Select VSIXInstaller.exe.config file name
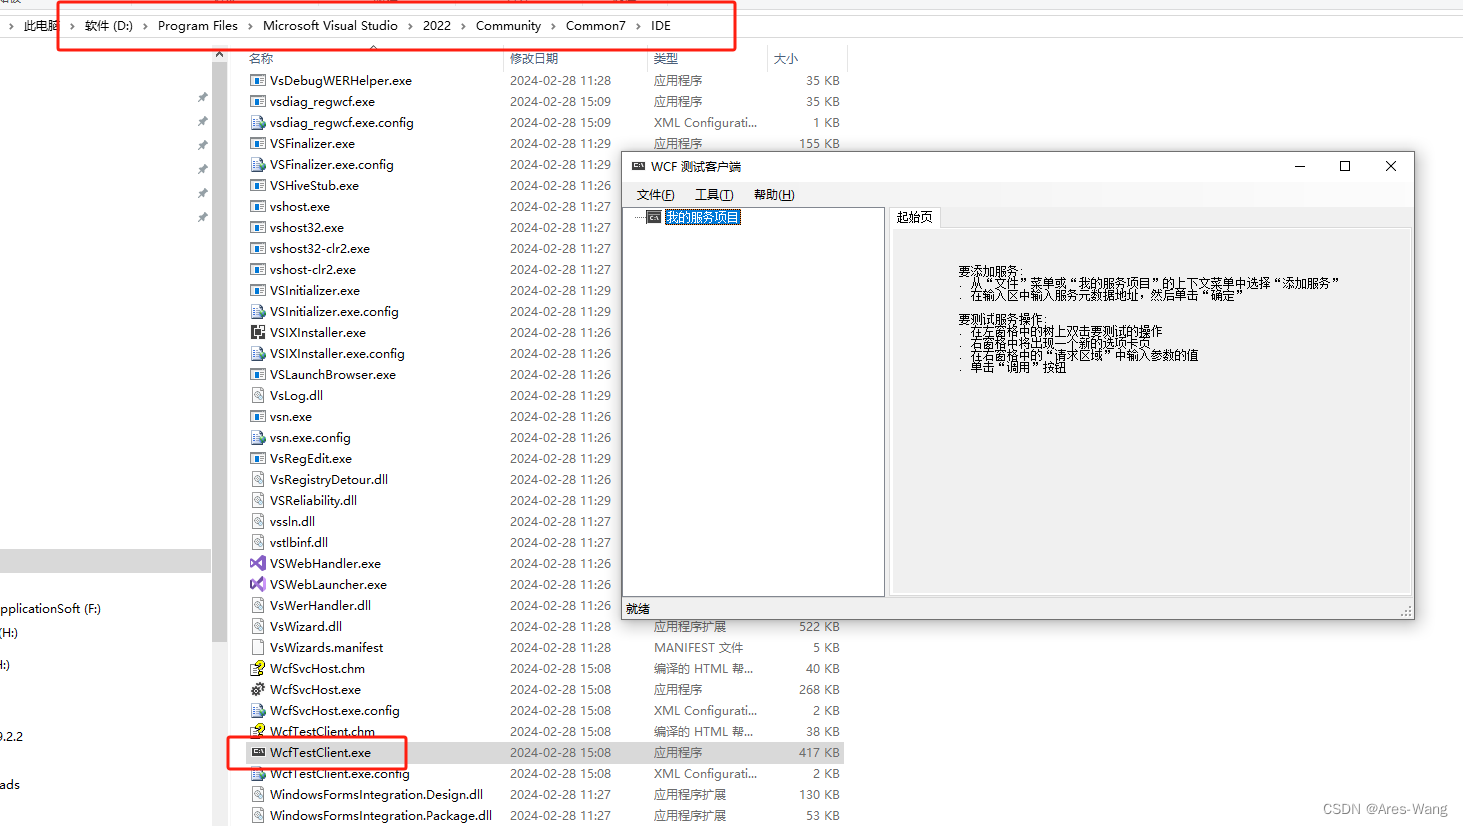The width and height of the screenshot is (1463, 826). (x=337, y=353)
